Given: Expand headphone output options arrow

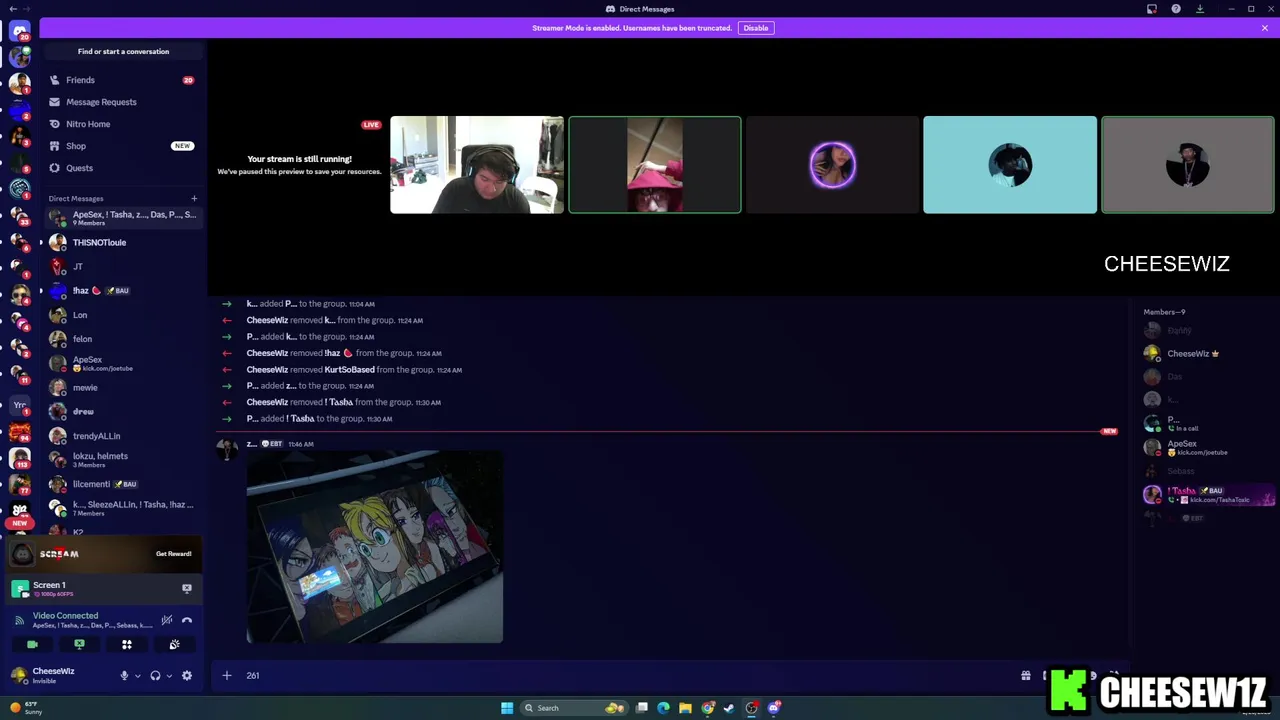Looking at the screenshot, I should tap(169, 676).
